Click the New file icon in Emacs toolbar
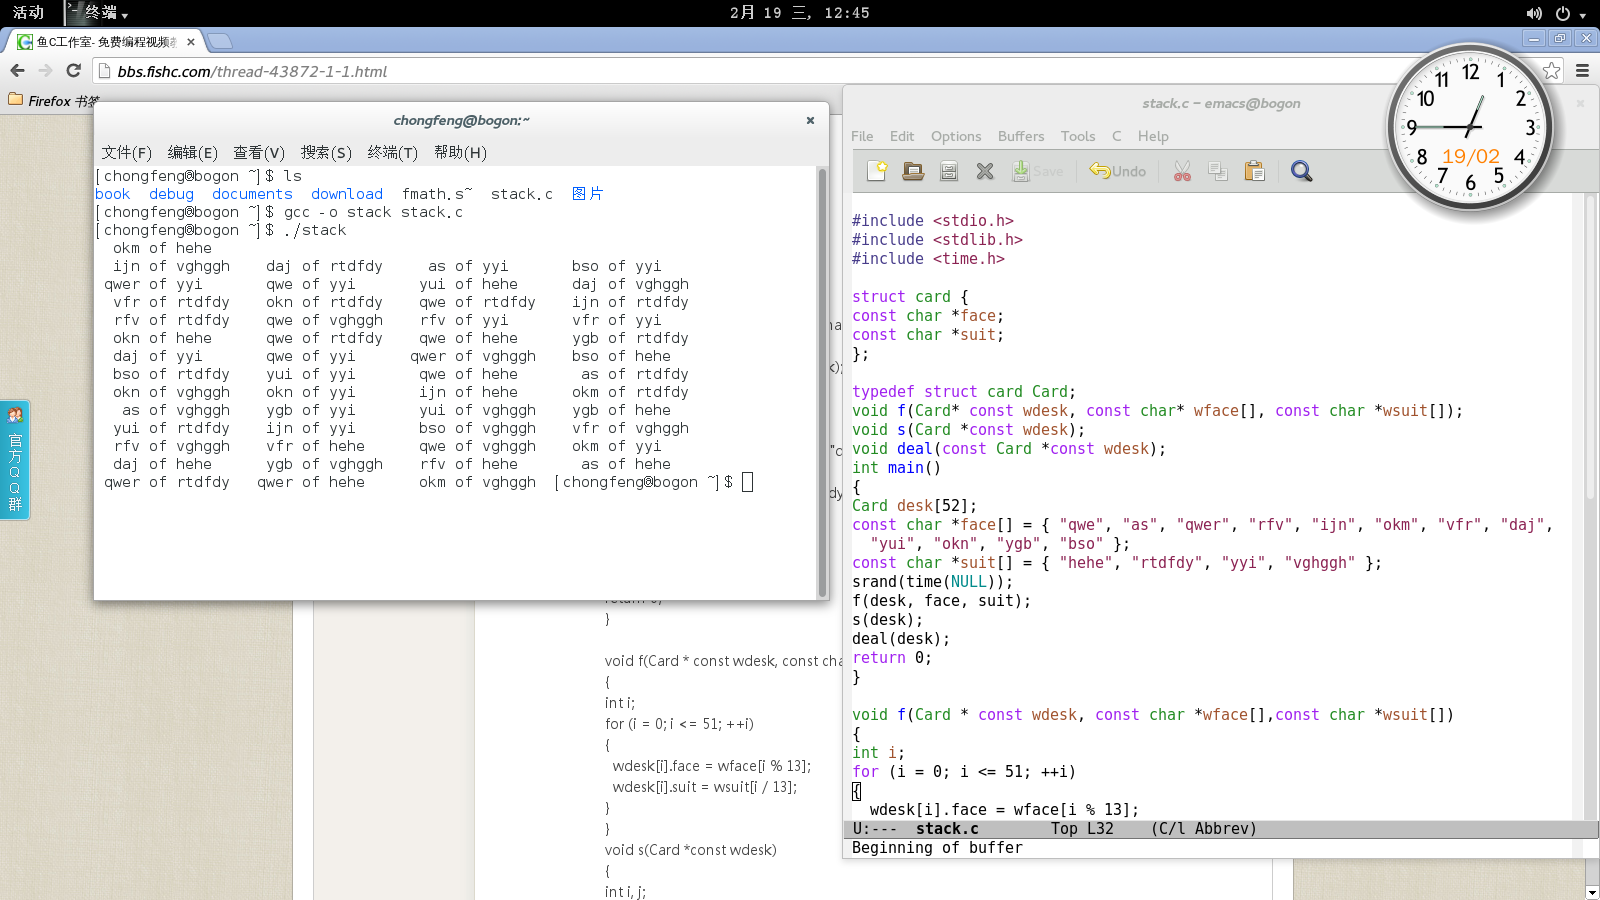Viewport: 1600px width, 900px height. [877, 171]
